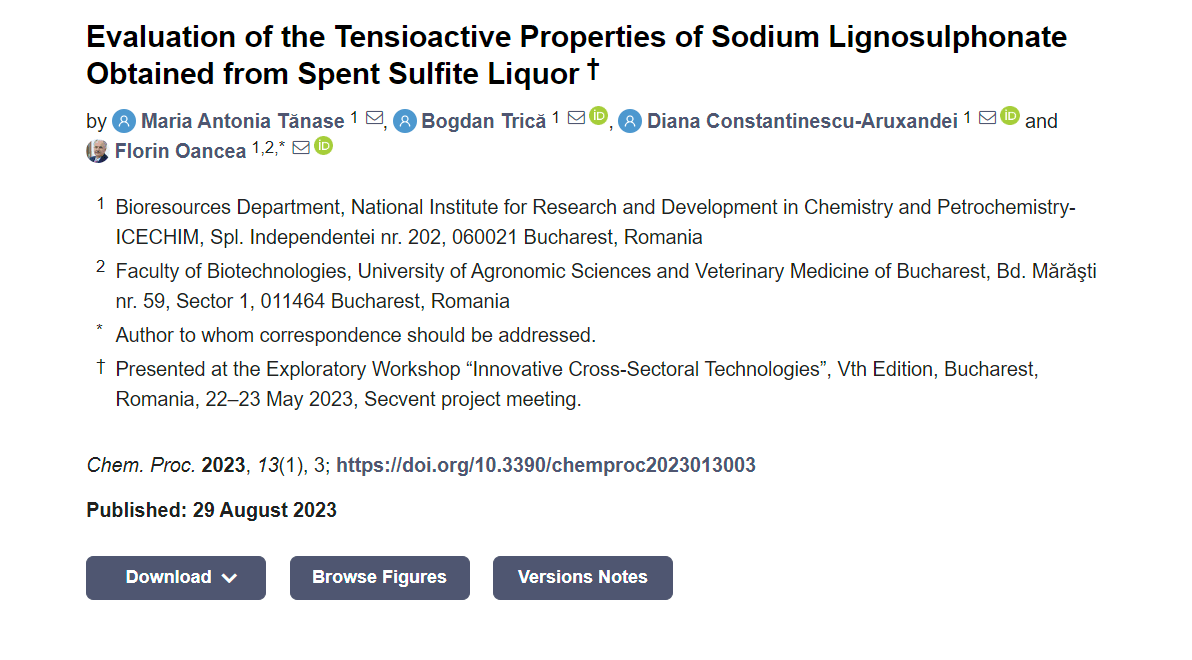Open Bogdan Trică's email envelope icon
The width and height of the screenshot is (1192, 660).
576,118
